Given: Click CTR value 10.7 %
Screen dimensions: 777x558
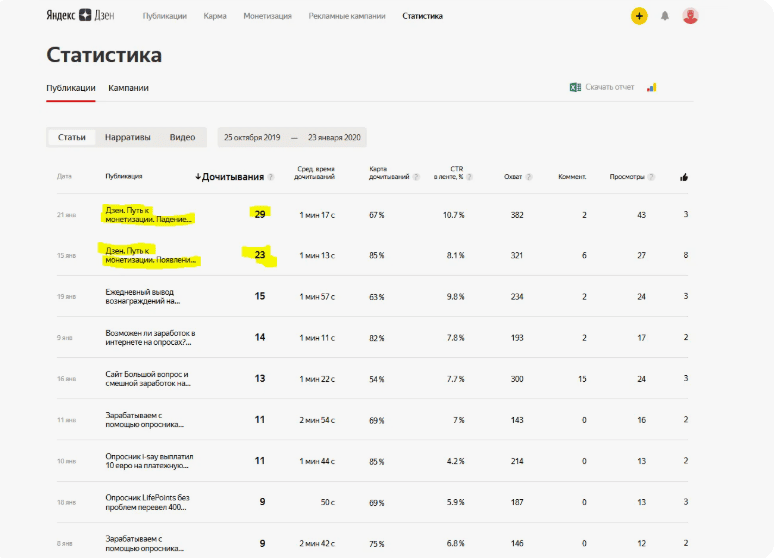Looking at the screenshot, I should (x=453, y=215).
